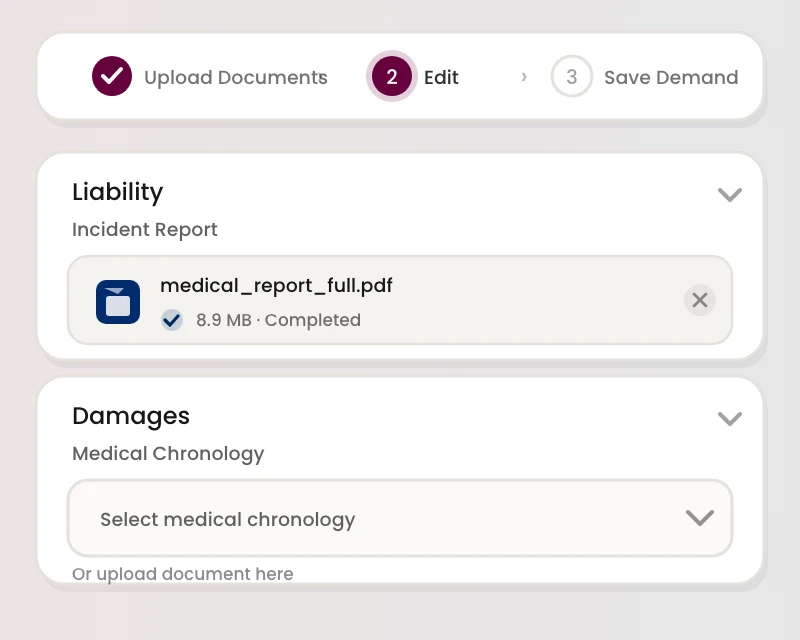This screenshot has height=640, width=800.
Task: Click the medical chronology dropdown arrow
Action: [x=699, y=518]
